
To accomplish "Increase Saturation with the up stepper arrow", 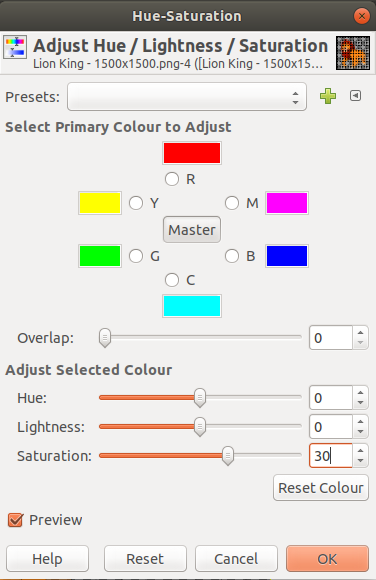I will (360, 450).
